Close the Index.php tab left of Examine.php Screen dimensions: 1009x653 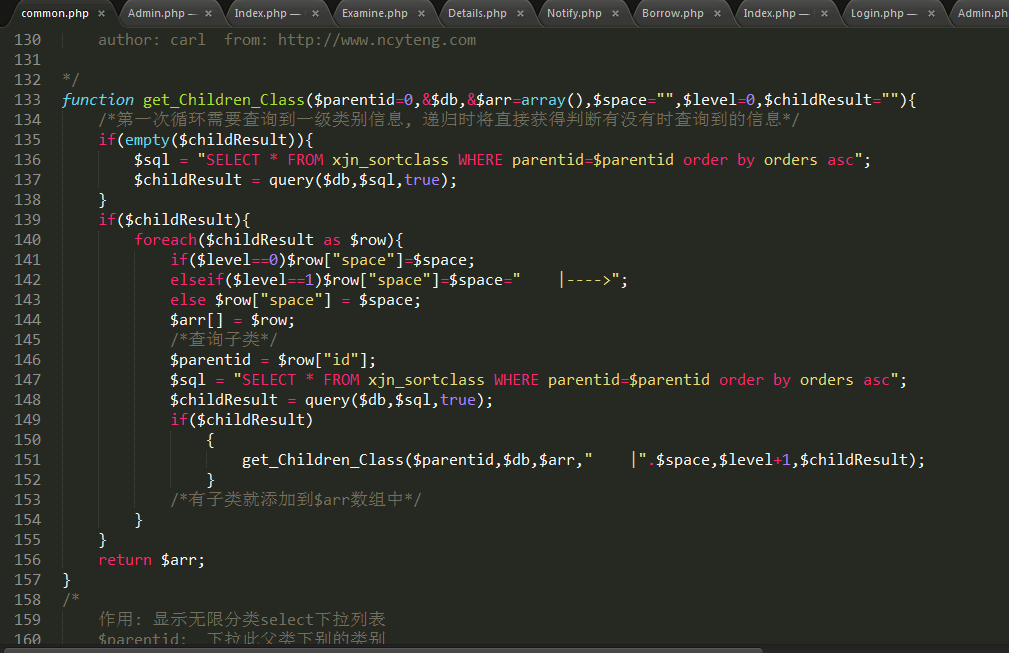(x=315, y=14)
